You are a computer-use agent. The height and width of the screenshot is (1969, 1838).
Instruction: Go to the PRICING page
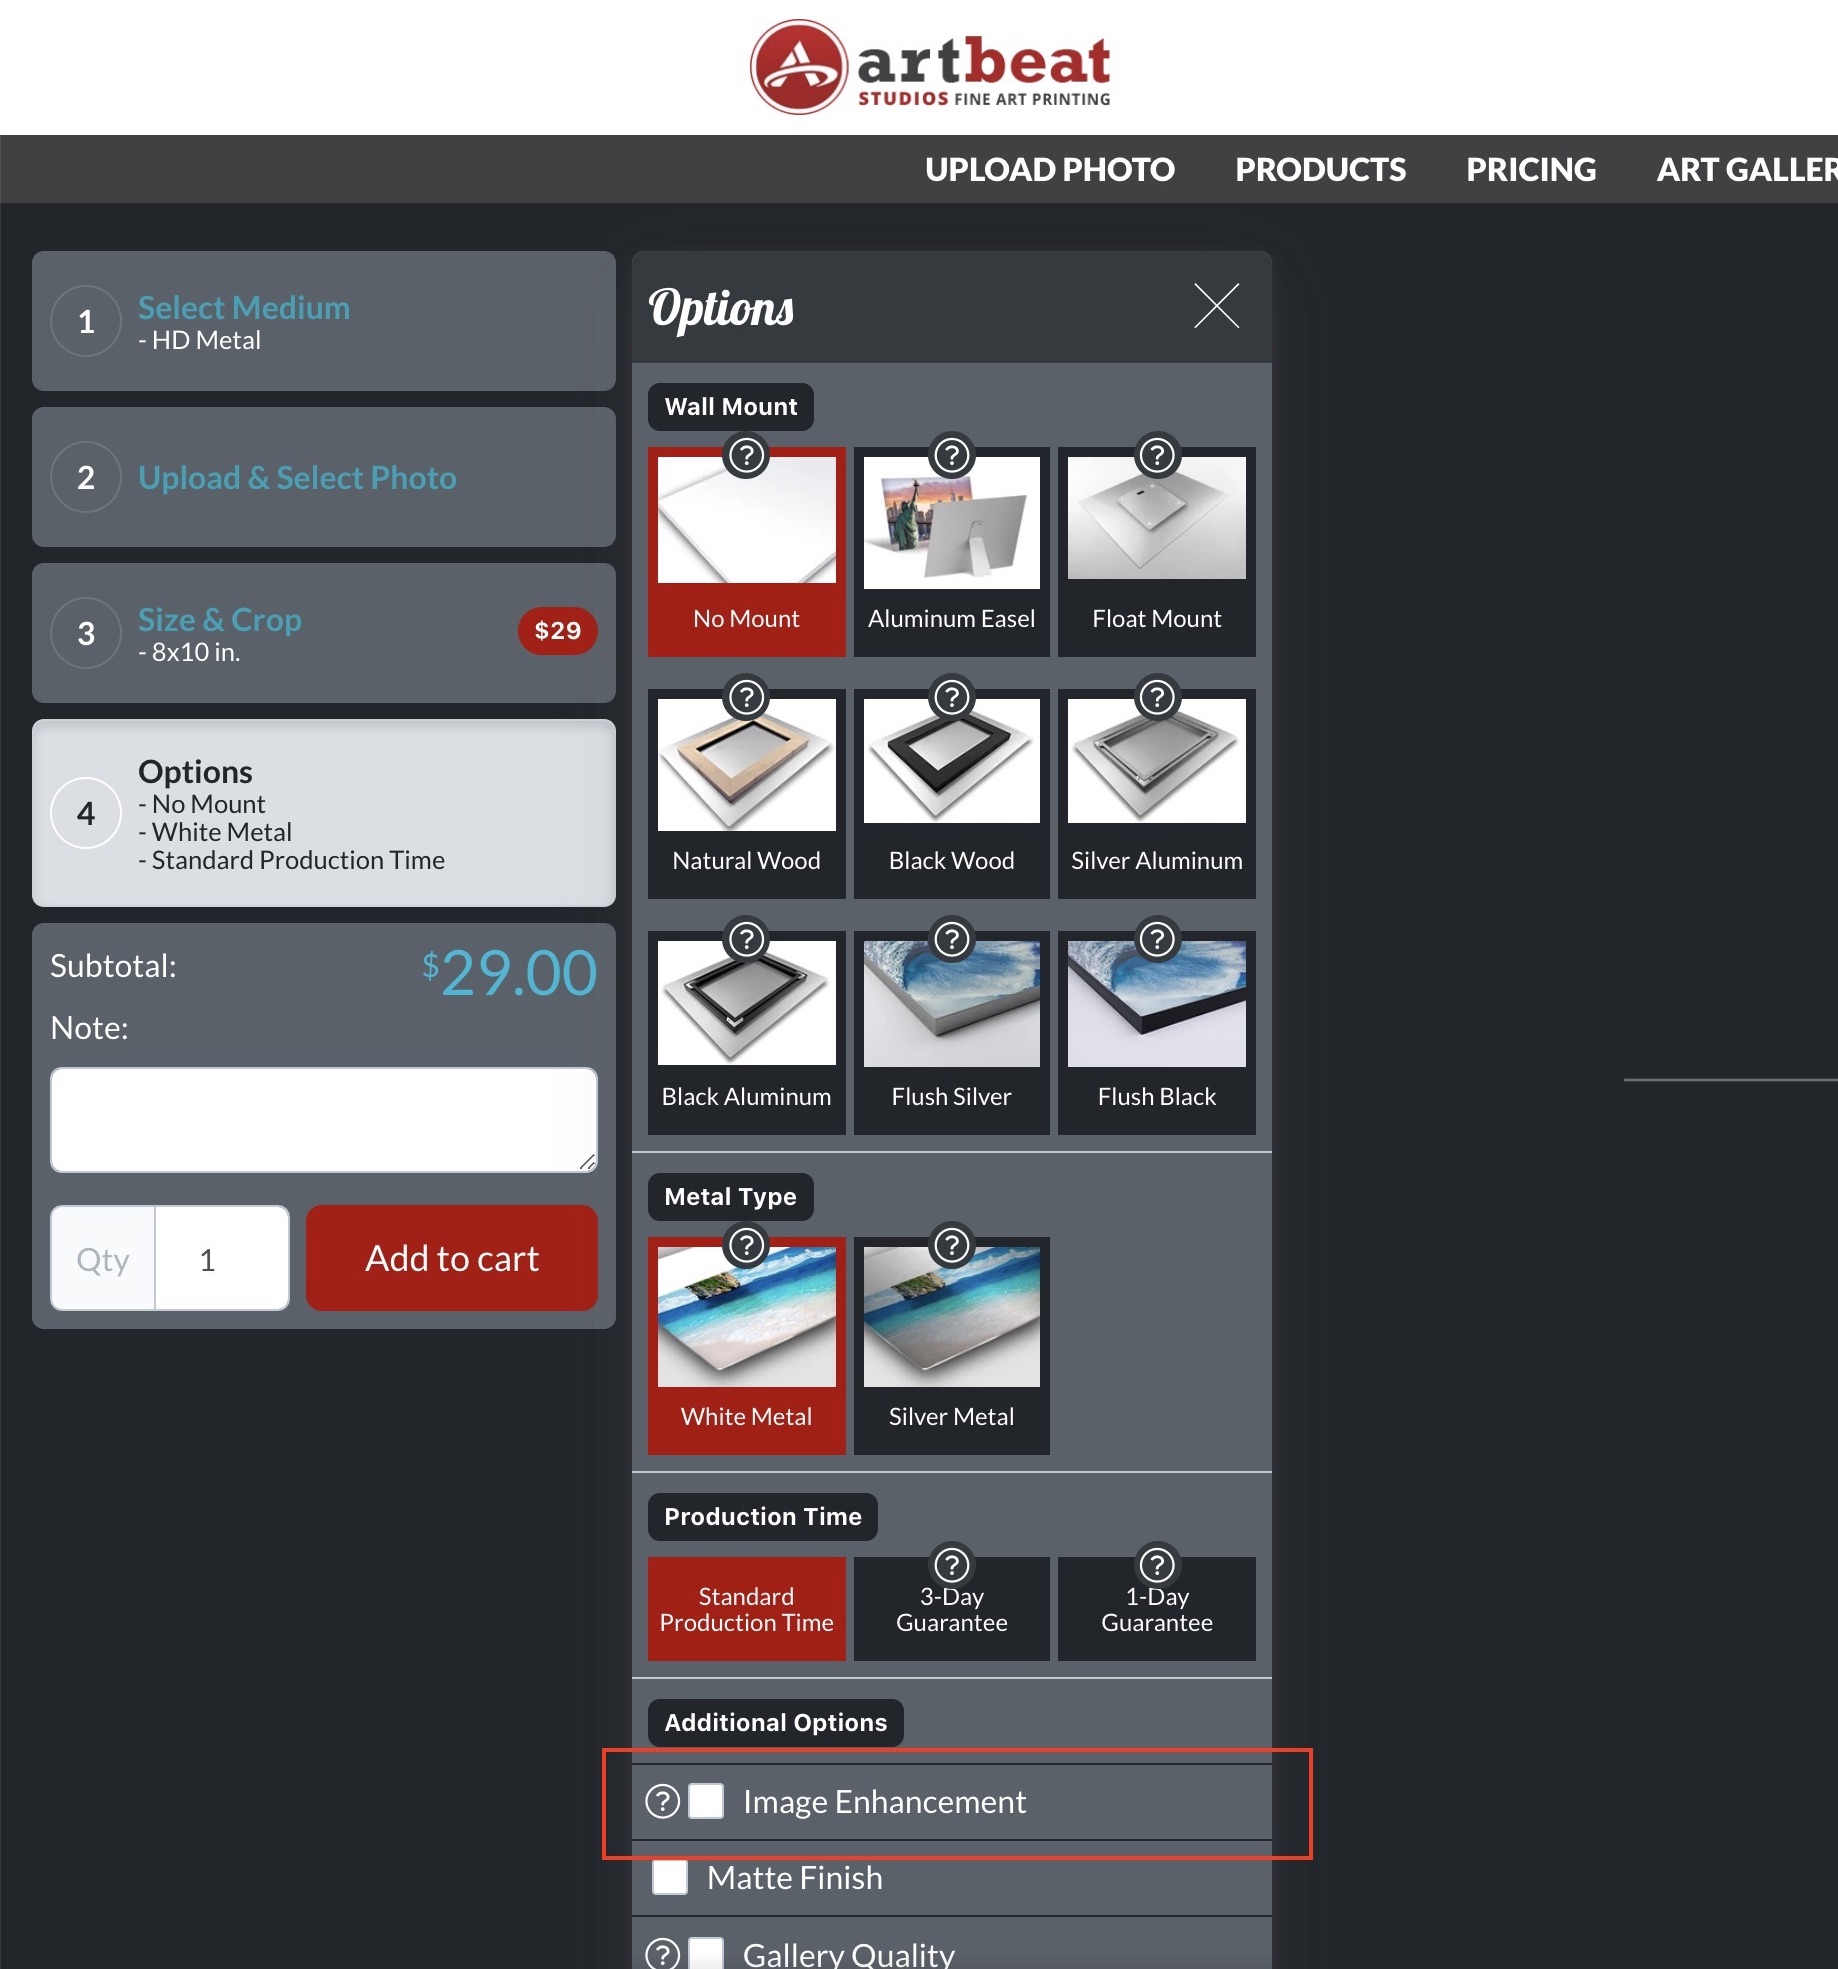click(x=1530, y=170)
